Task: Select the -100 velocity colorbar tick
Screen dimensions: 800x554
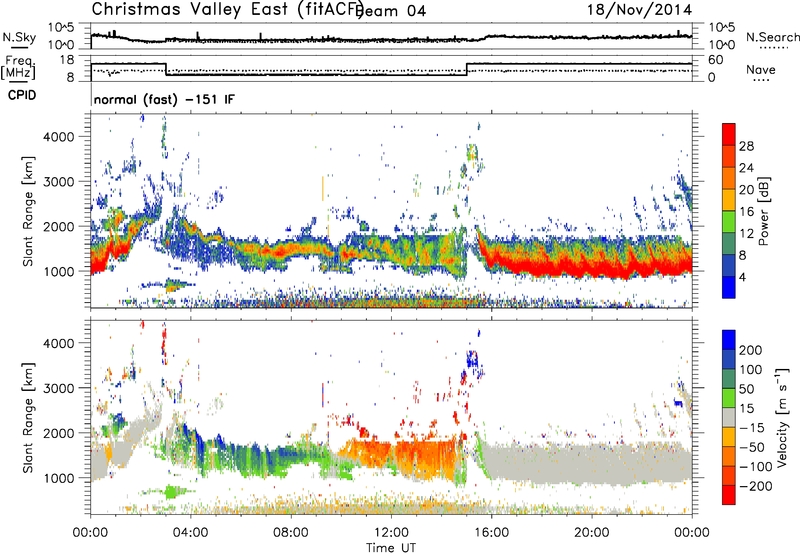Action: [x=756, y=467]
